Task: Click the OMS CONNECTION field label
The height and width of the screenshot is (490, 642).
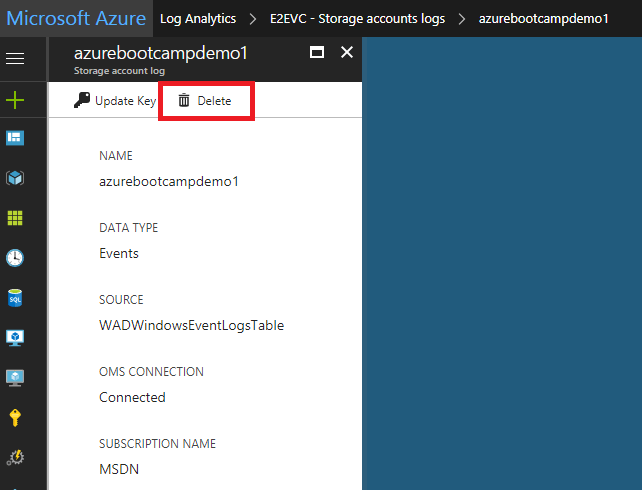Action: [x=151, y=372]
